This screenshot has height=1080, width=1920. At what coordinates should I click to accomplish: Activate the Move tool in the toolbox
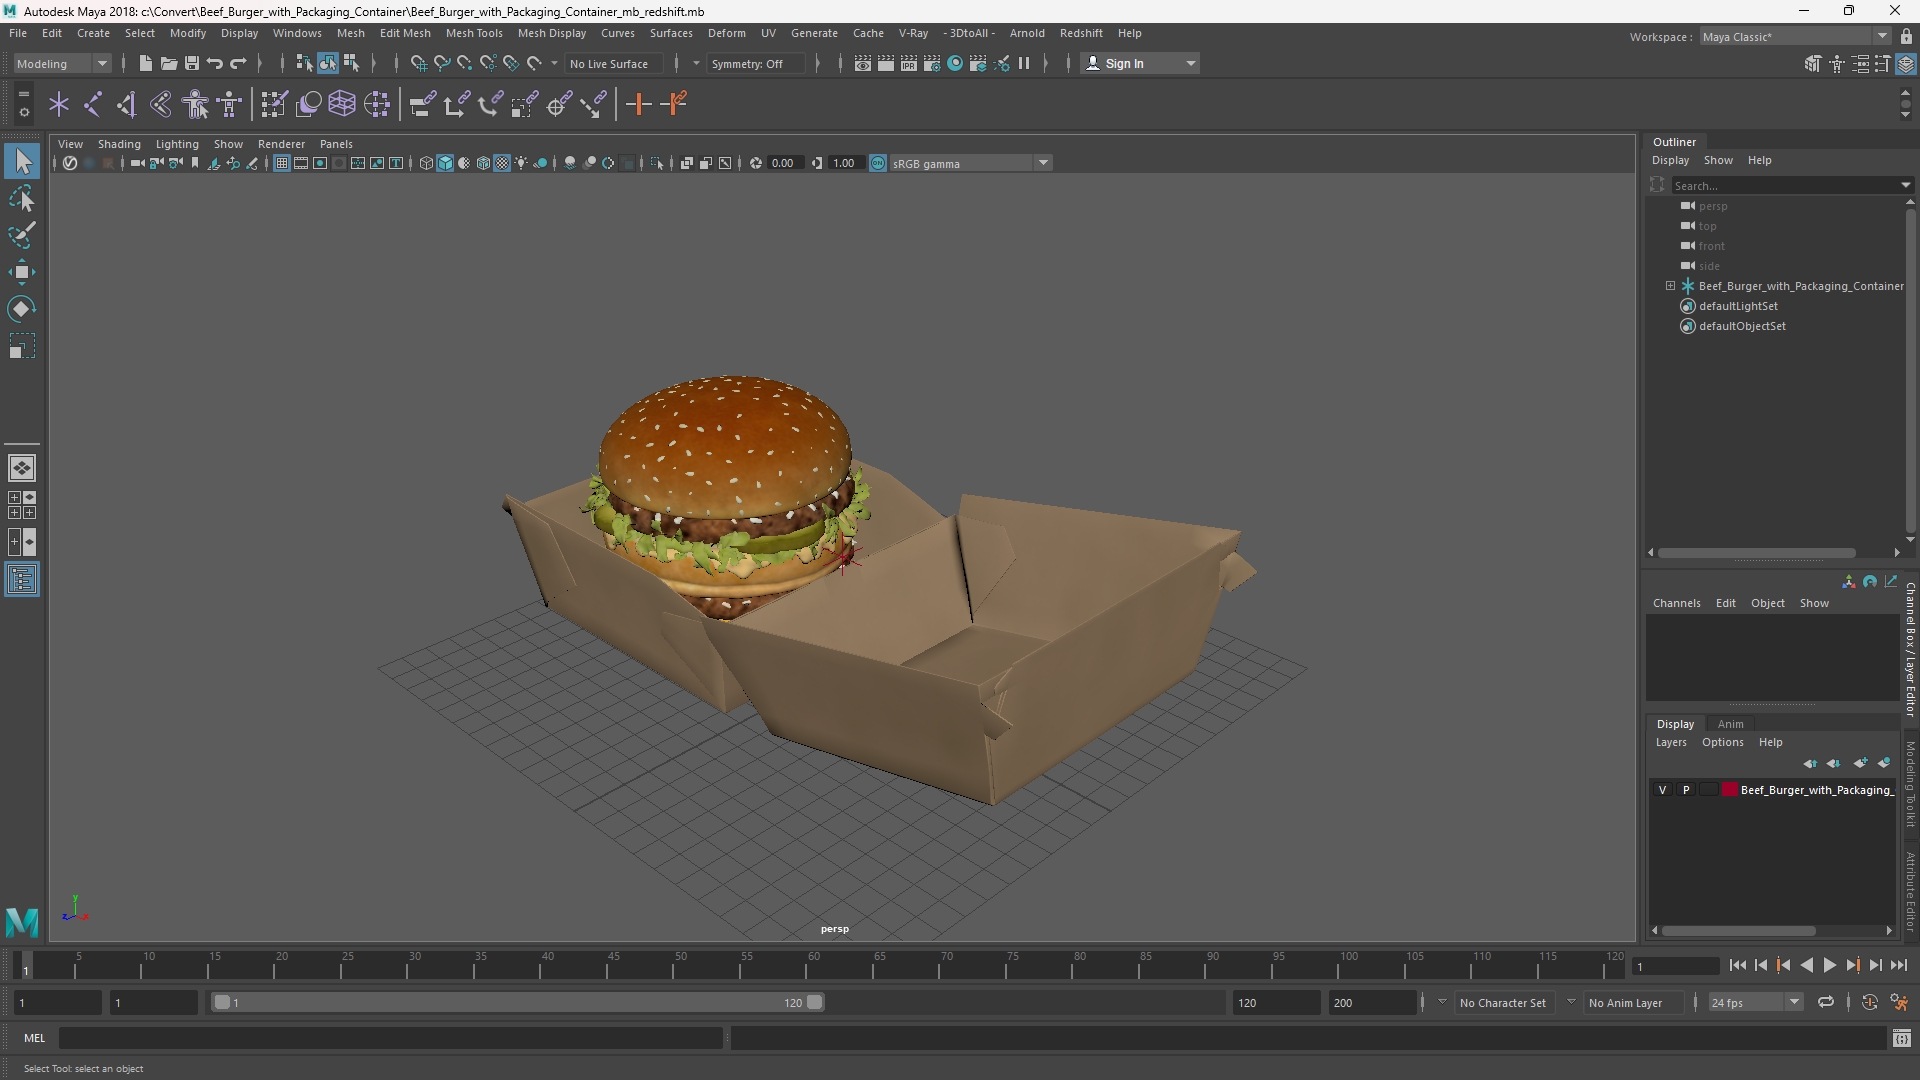(x=22, y=272)
